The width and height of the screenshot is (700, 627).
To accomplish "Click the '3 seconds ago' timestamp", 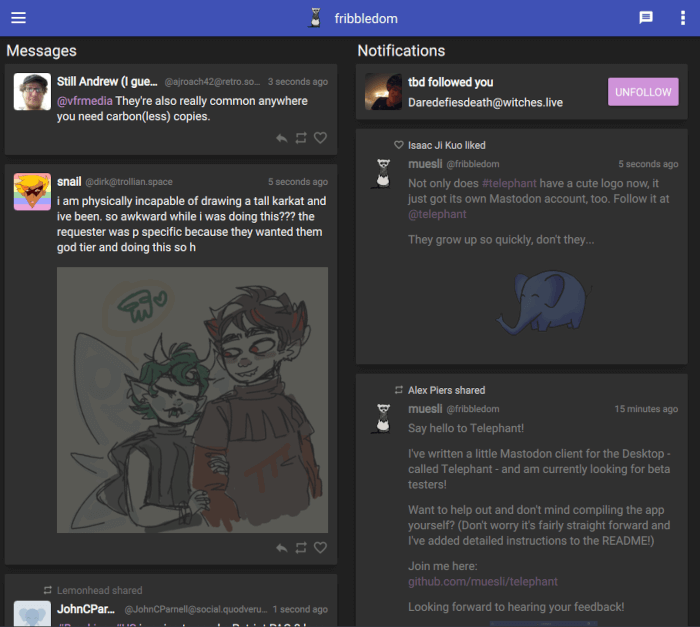I will [x=298, y=82].
